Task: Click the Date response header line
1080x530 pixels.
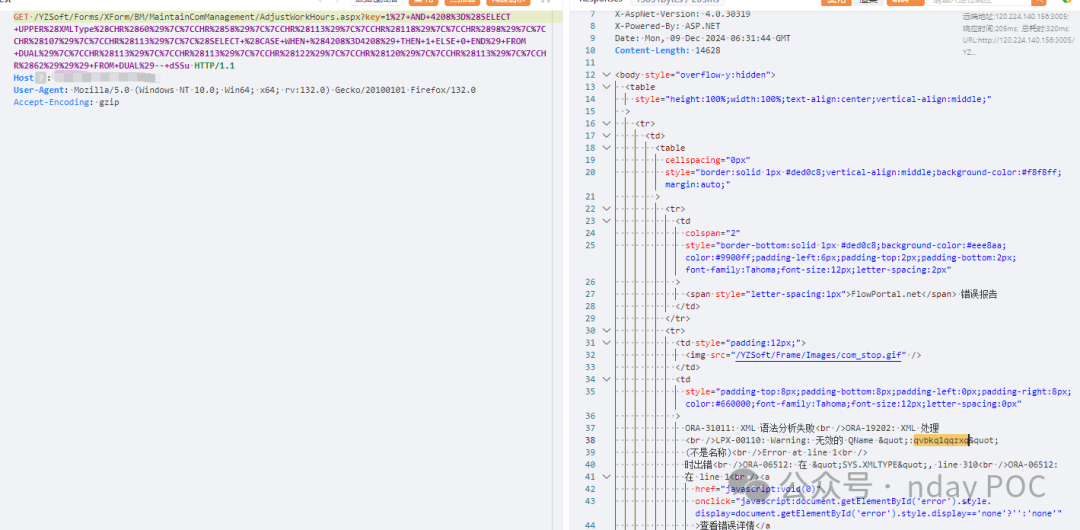Action: 703,38
